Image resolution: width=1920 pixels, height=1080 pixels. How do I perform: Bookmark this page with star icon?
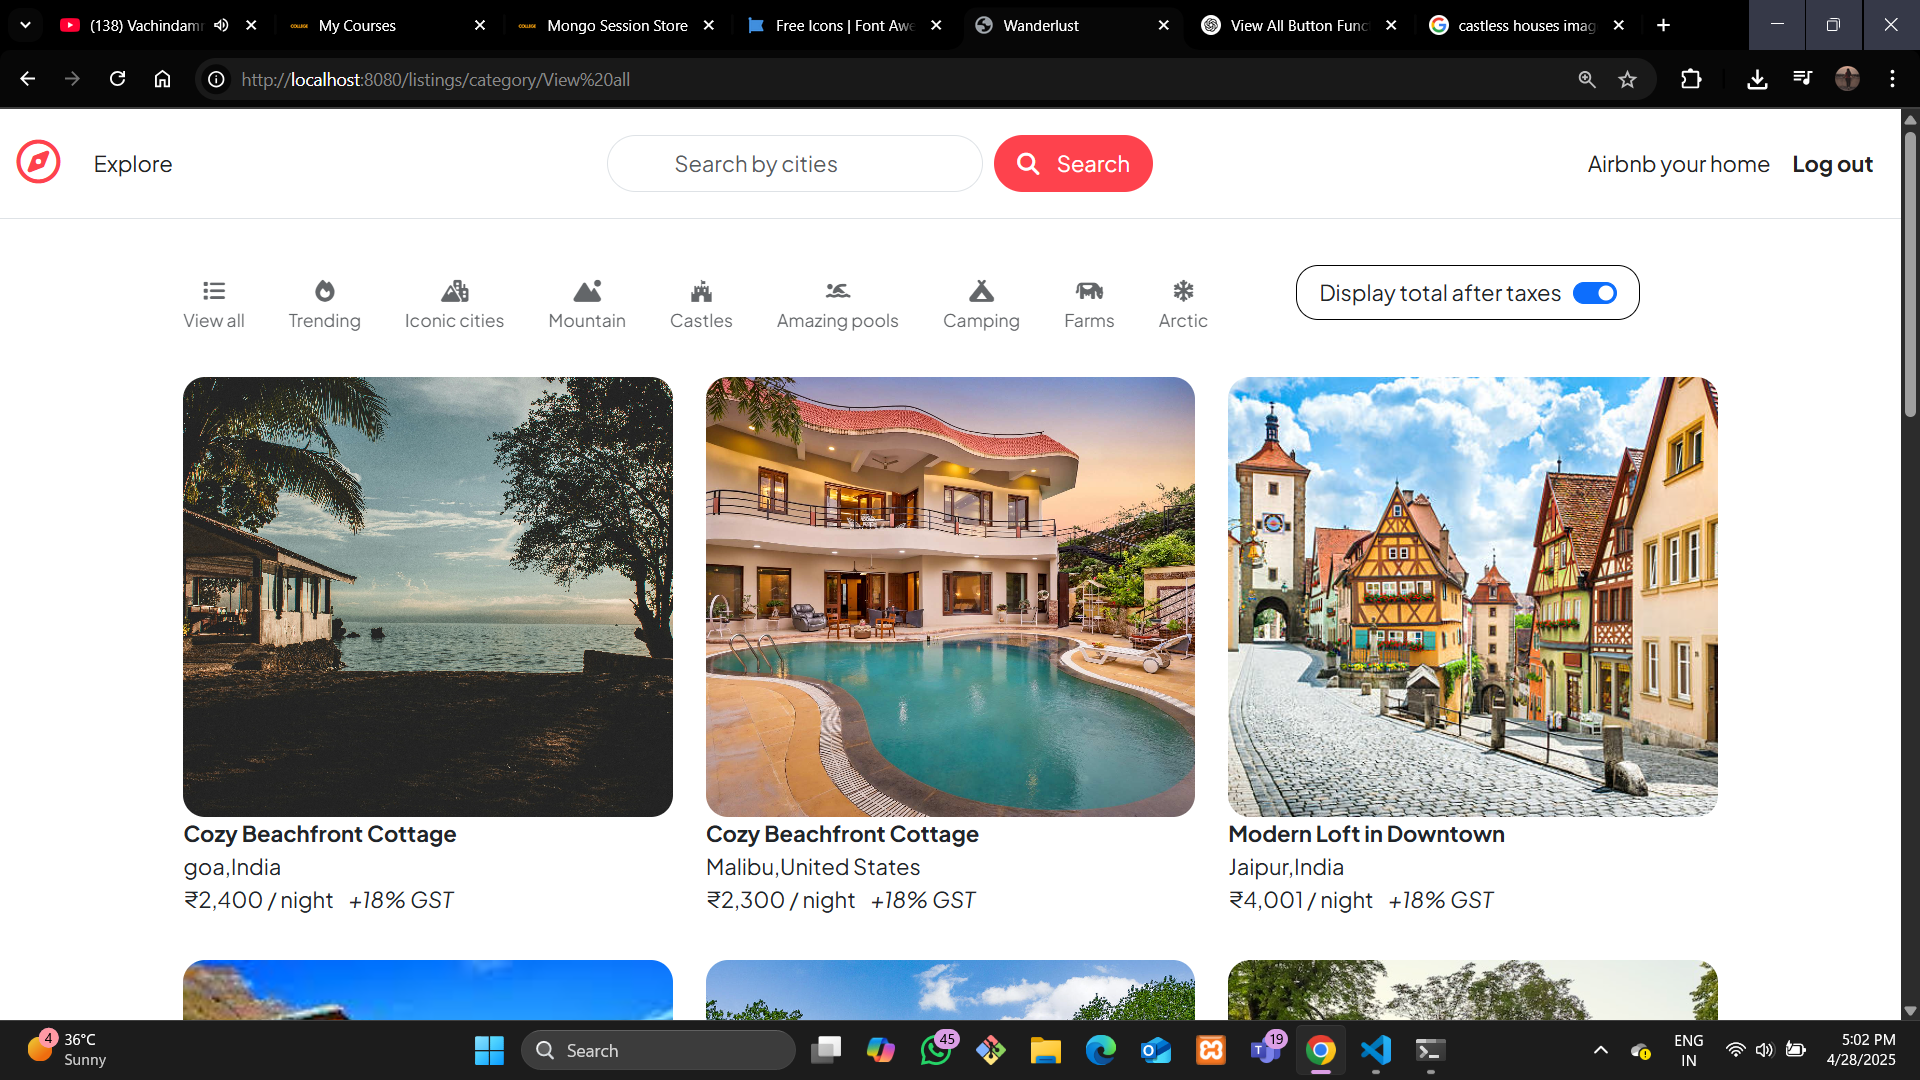tap(1627, 79)
